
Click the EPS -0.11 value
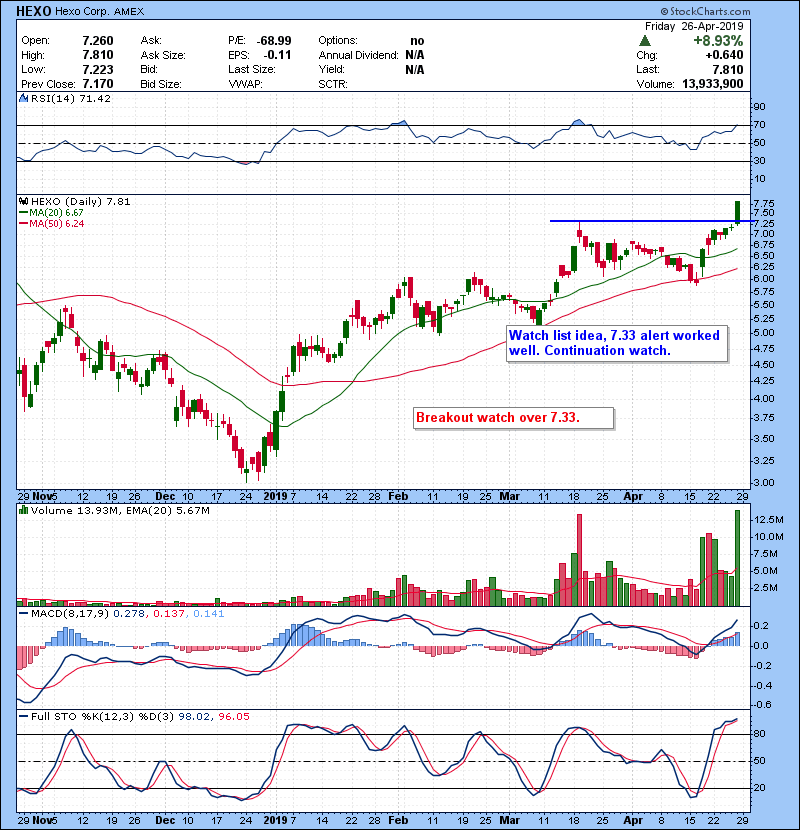(276, 55)
